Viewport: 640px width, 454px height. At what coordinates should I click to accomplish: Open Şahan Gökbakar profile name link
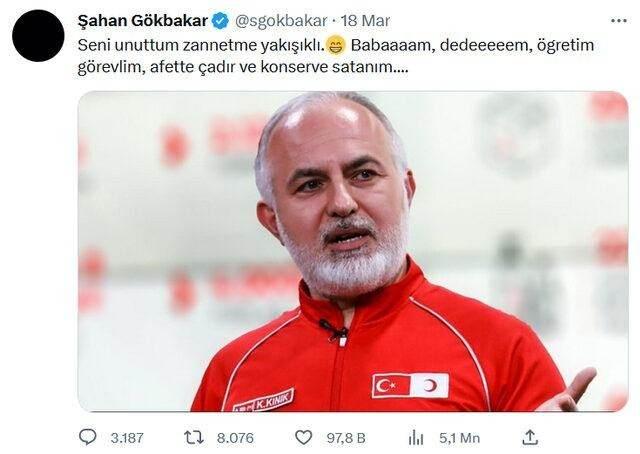click(143, 21)
